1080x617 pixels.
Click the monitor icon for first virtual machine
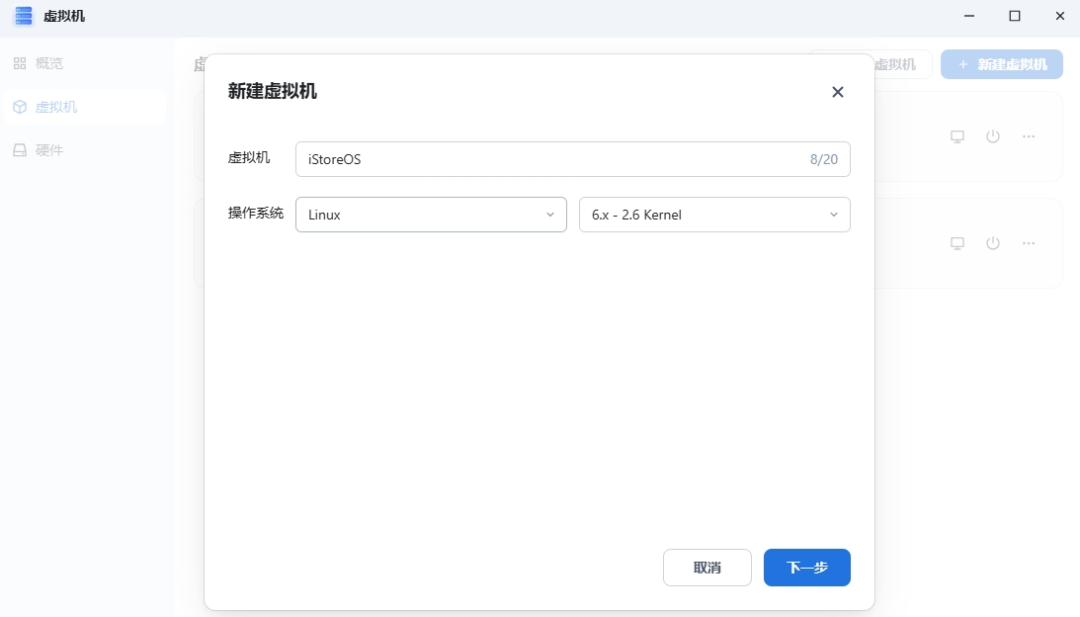click(957, 136)
